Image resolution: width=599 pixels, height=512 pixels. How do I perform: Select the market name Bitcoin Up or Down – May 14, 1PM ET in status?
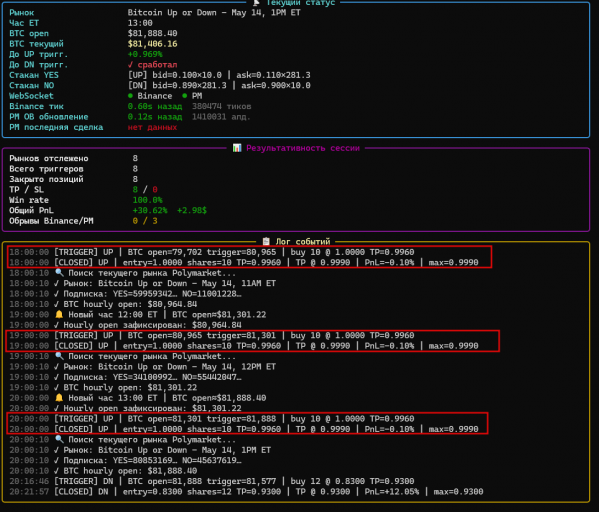click(214, 13)
